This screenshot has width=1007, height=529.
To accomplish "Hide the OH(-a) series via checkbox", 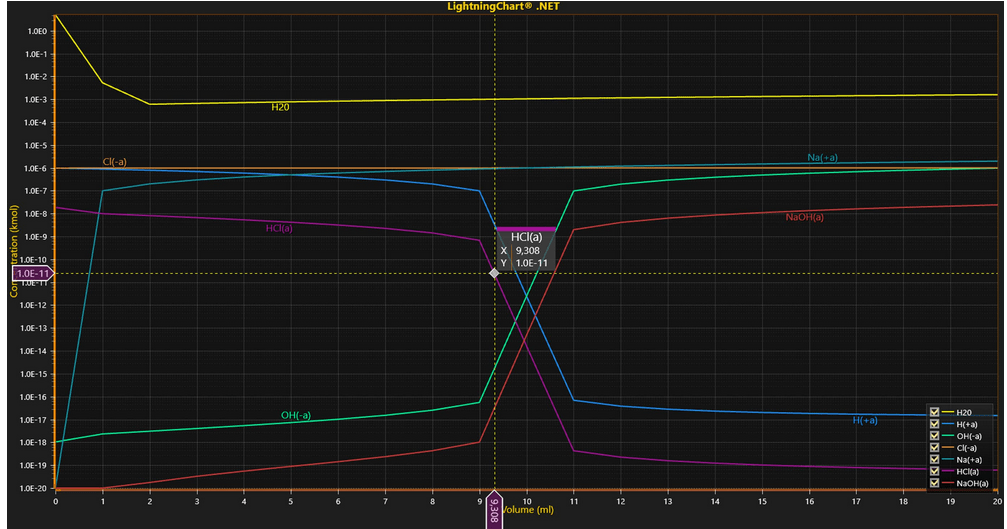I will coord(934,436).
